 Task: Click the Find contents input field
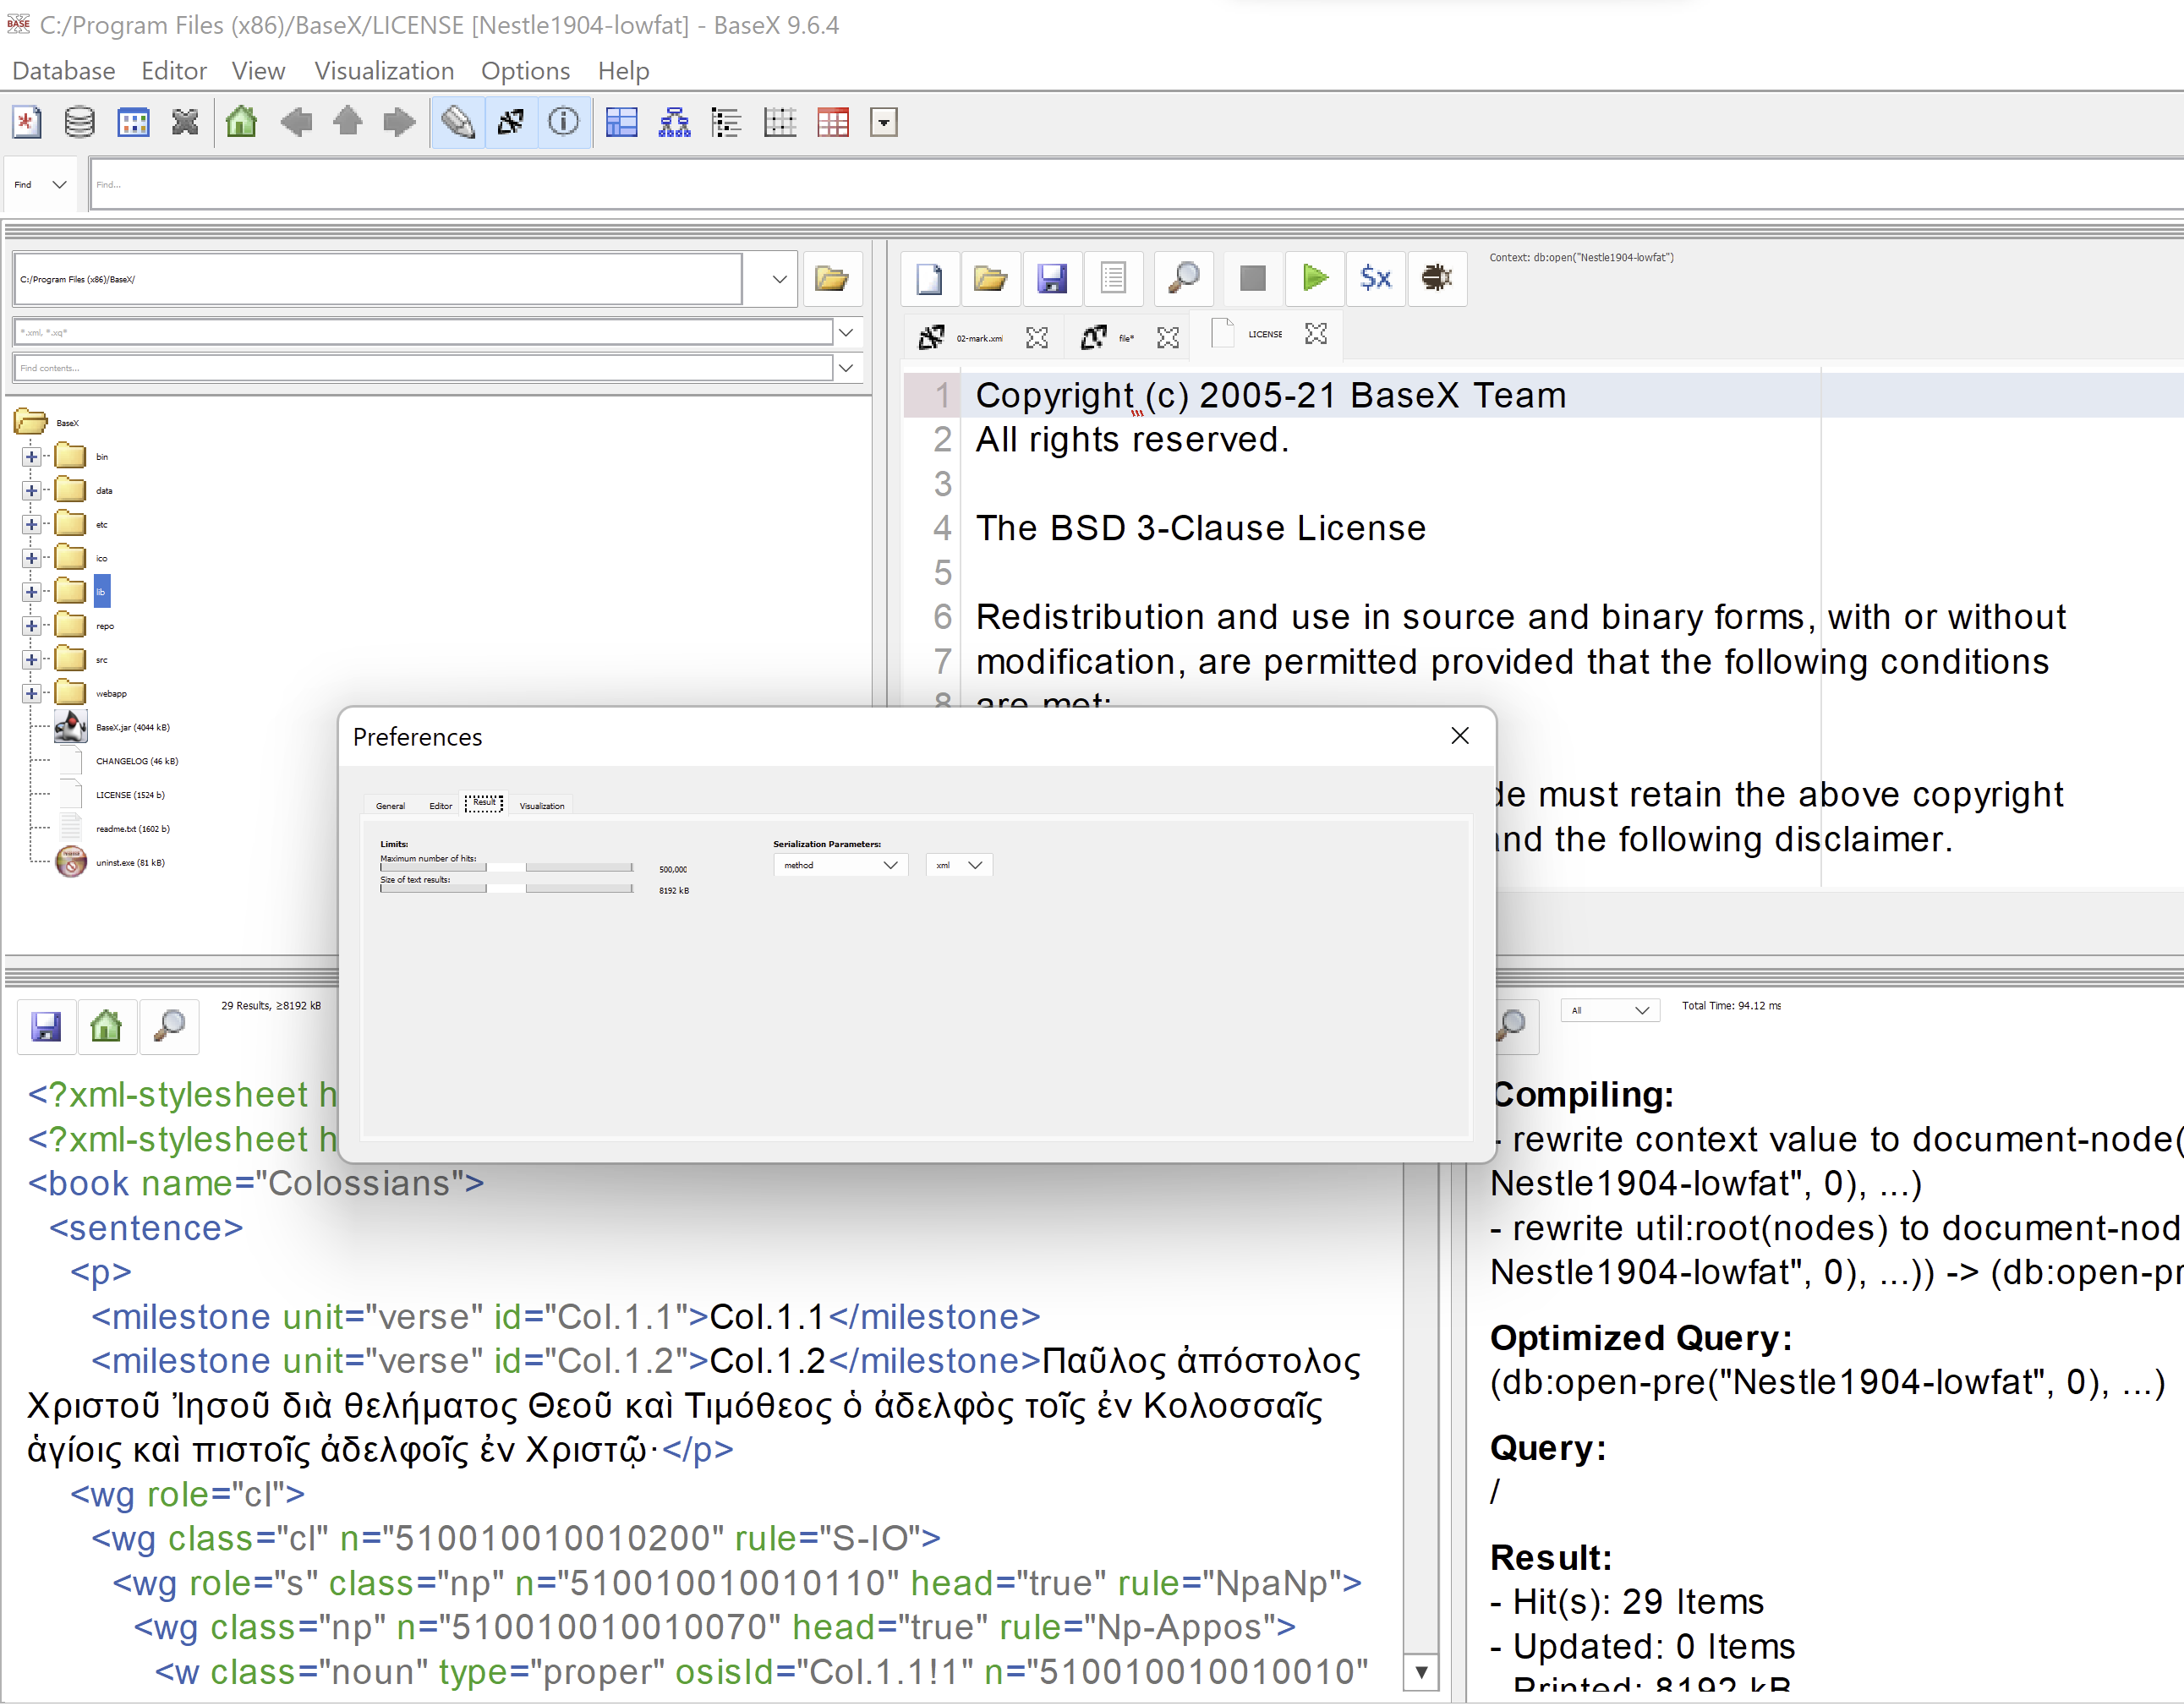coord(423,368)
